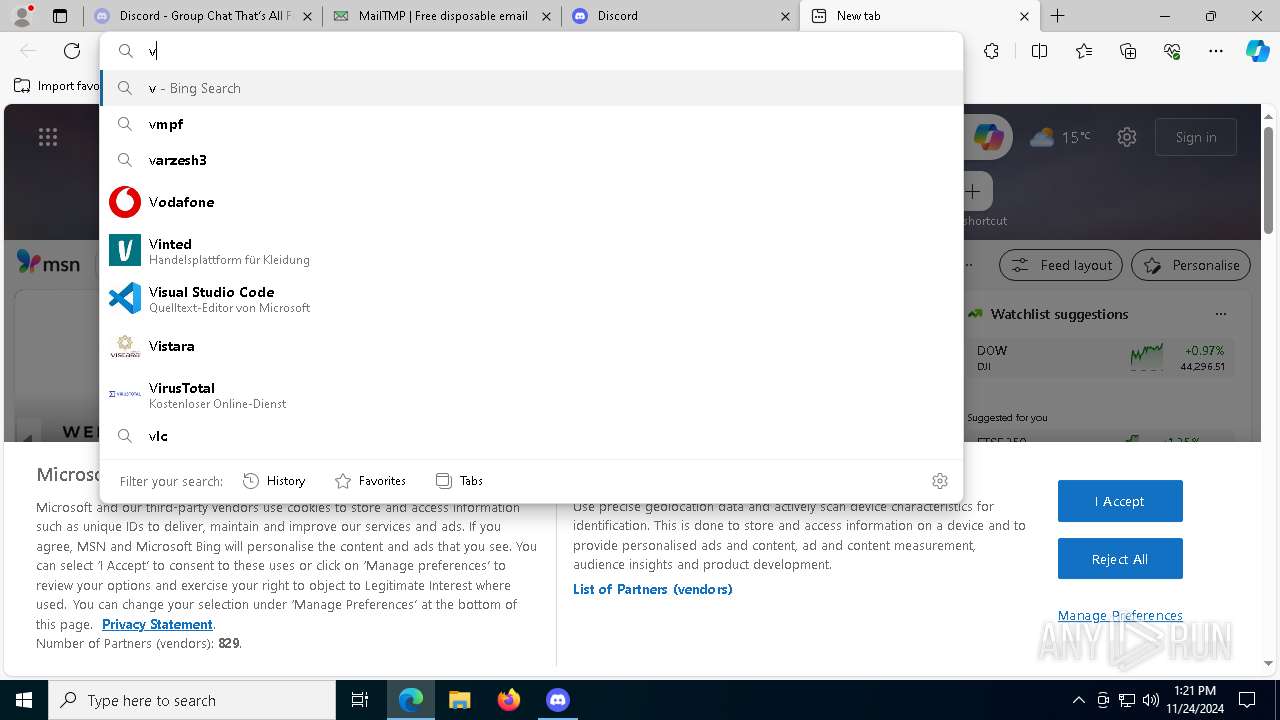Close the New tab tab
The height and width of the screenshot is (720, 1280).
point(1024,16)
